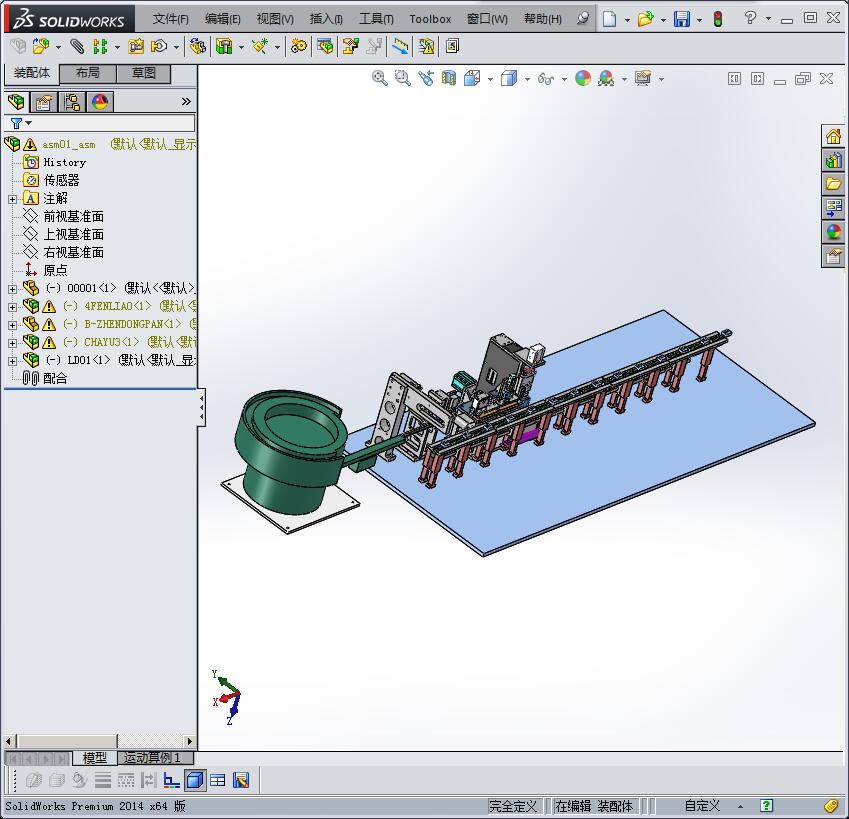Expand the 00001<1> component node

click(12, 289)
